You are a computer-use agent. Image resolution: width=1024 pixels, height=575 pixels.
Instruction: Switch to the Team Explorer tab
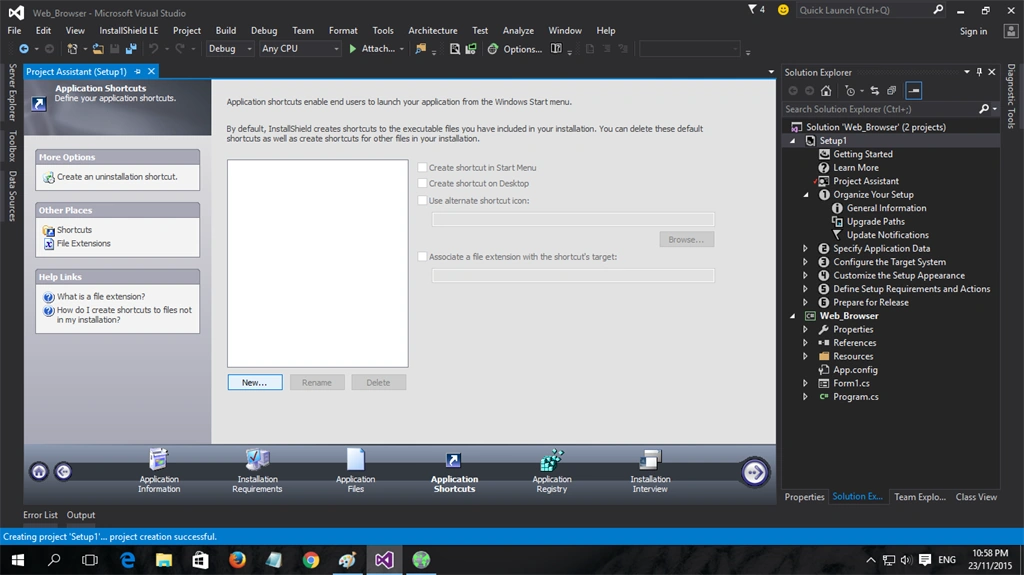(x=920, y=497)
